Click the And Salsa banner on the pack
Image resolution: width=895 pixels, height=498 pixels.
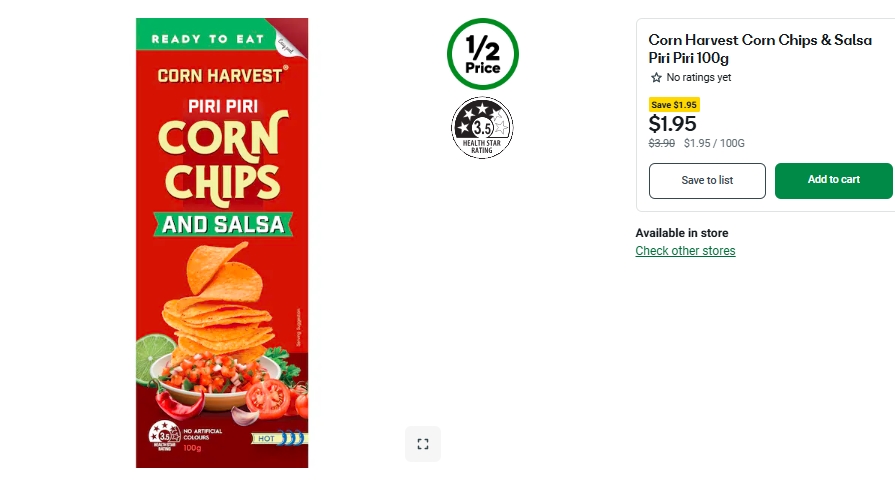pos(222,224)
